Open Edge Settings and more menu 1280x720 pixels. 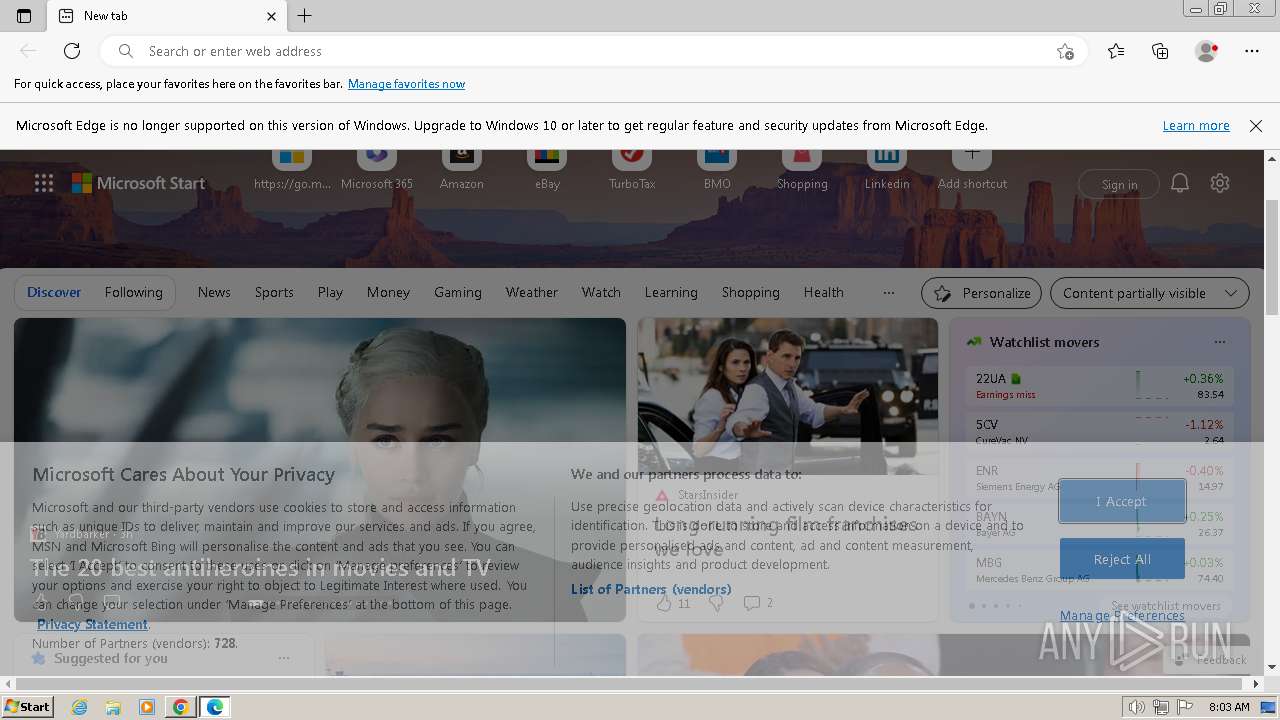click(x=1252, y=51)
